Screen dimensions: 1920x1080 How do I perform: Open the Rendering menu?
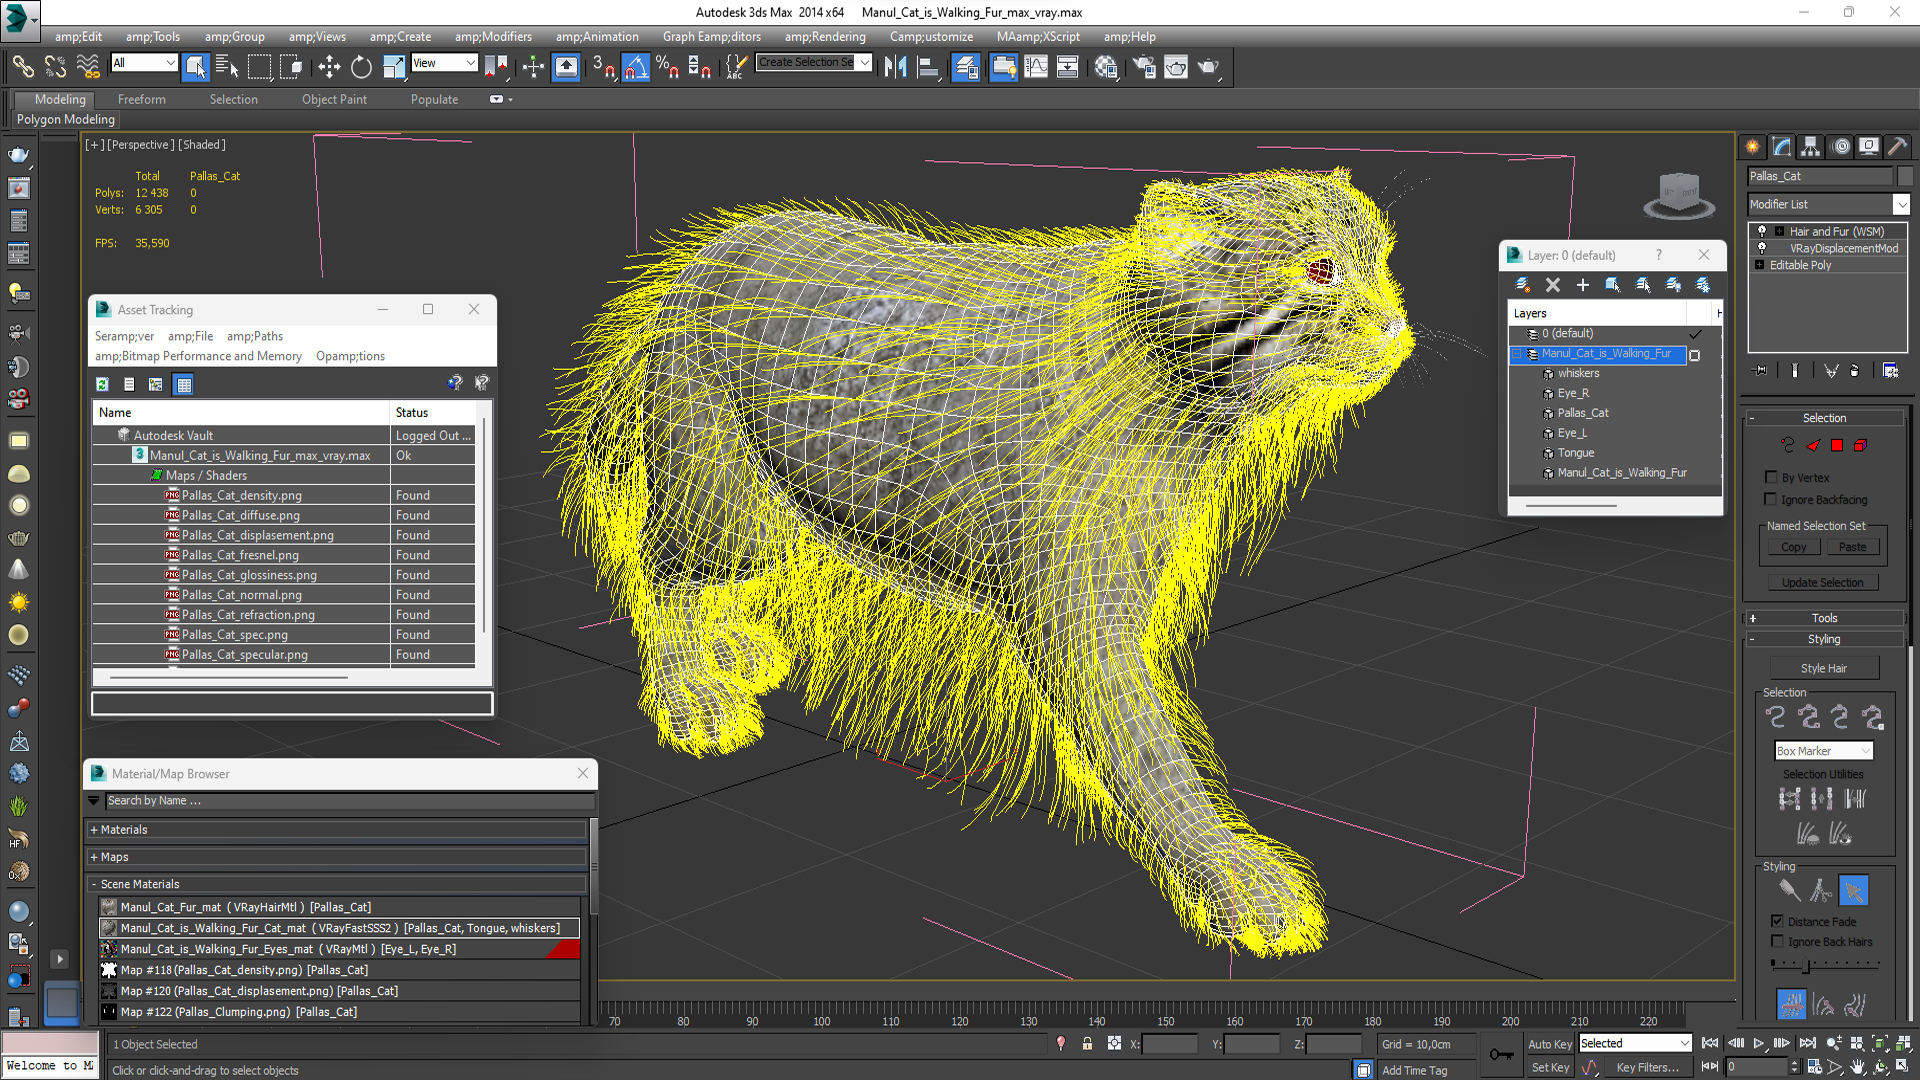pos(824,37)
